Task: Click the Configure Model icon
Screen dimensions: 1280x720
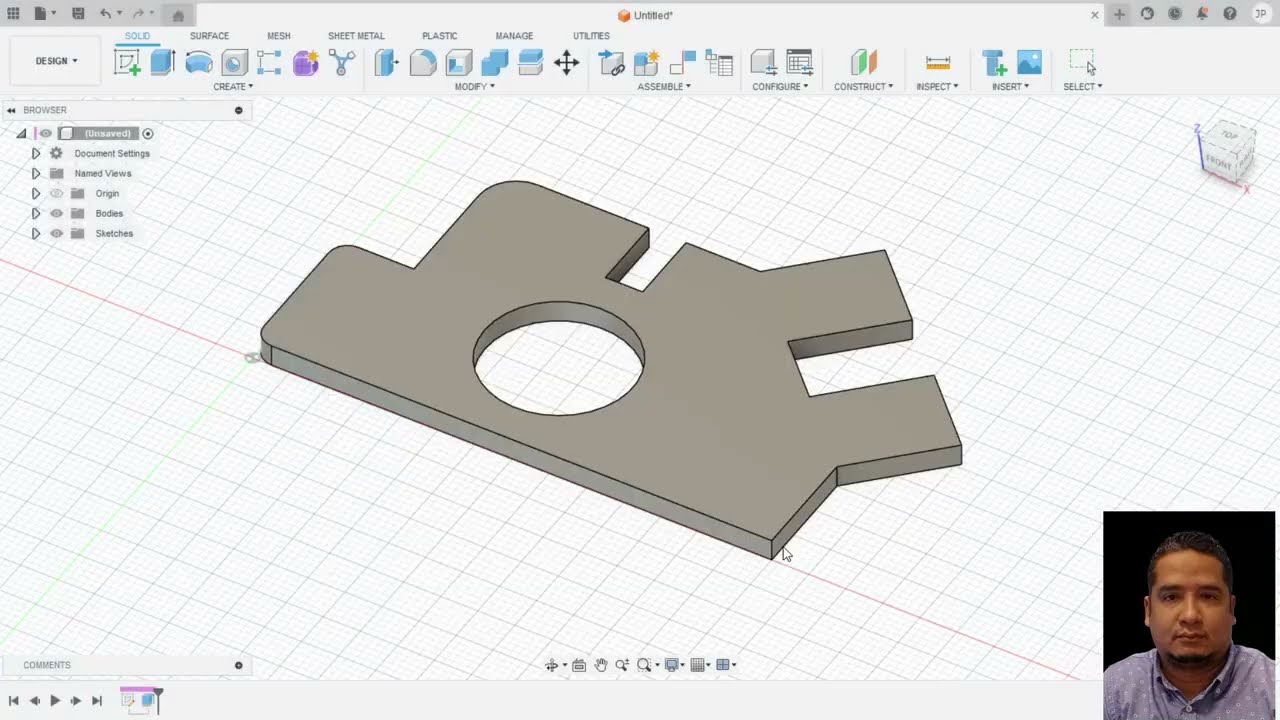Action: click(763, 63)
